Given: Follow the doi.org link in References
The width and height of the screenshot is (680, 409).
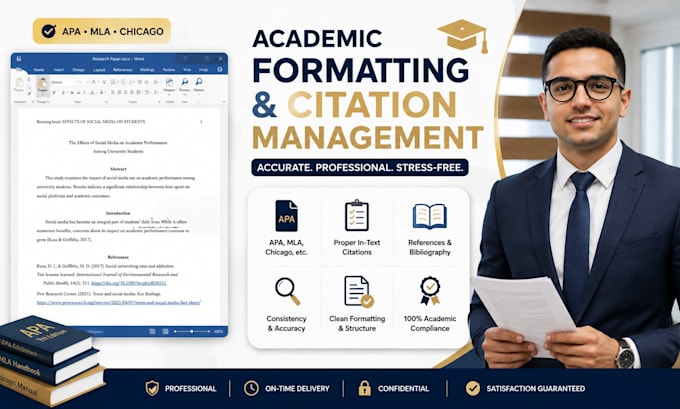Looking at the screenshot, I should tap(129, 283).
